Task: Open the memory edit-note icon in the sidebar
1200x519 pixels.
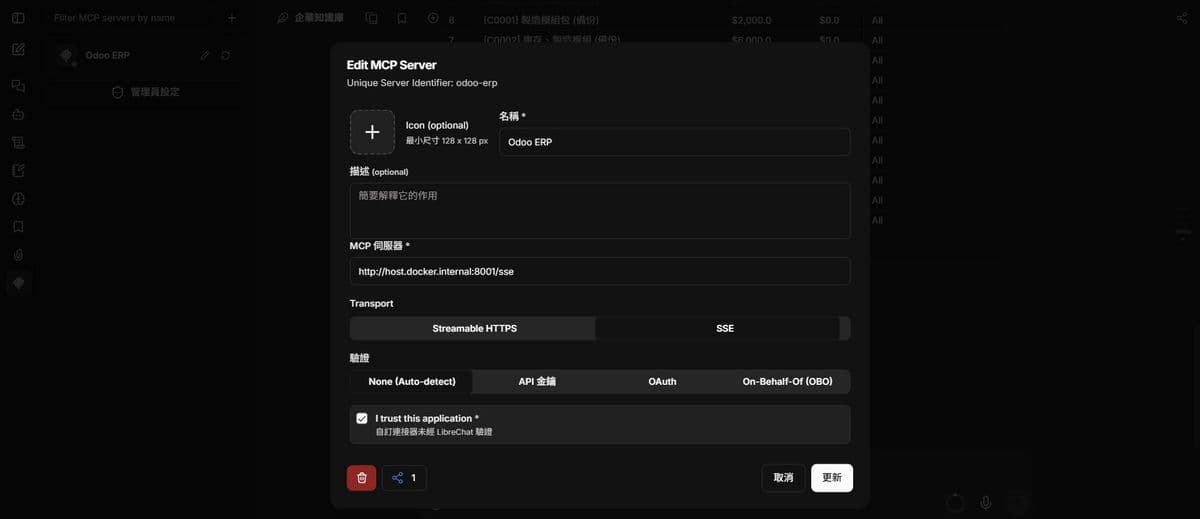Action: point(18,170)
